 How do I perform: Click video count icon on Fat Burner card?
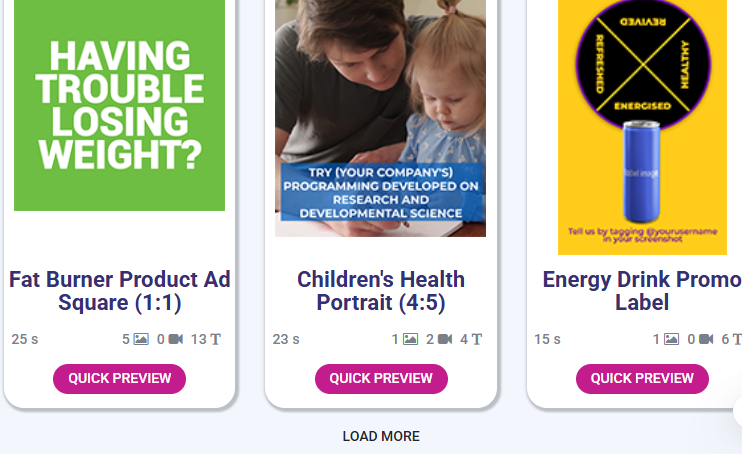(176, 339)
